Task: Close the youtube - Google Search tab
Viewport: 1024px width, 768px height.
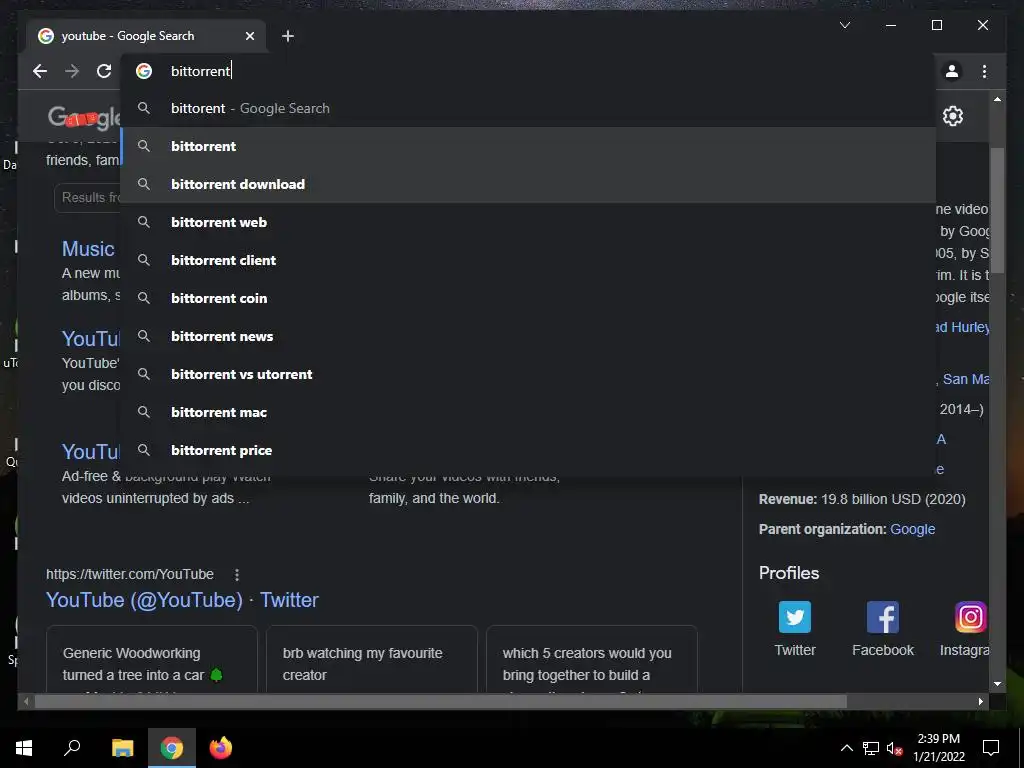Action: (249, 36)
